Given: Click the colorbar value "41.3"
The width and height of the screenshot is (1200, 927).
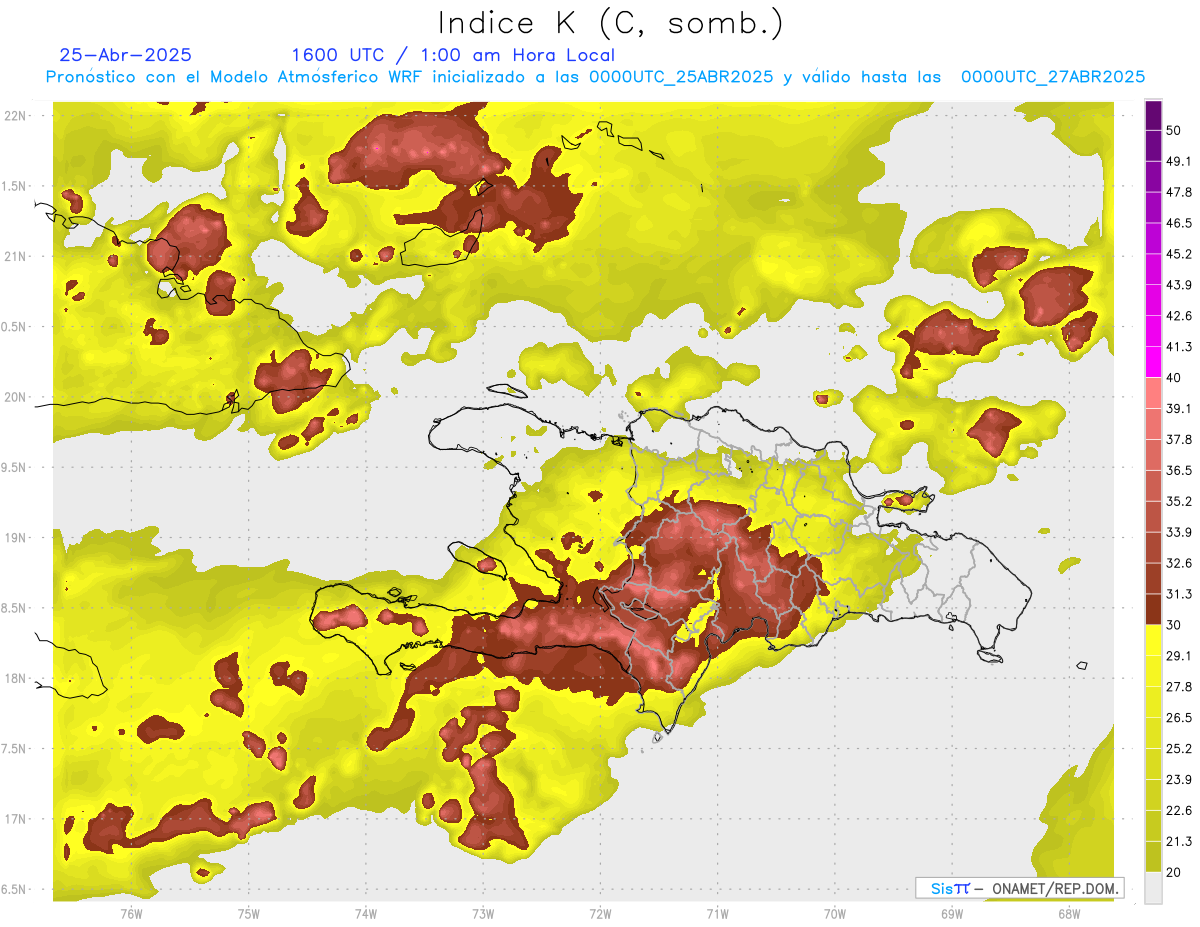Looking at the screenshot, I should coord(1180,347).
